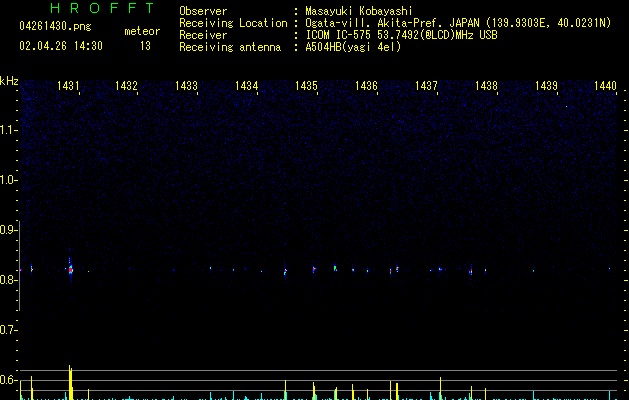The width and height of the screenshot is (629, 400).
Task: Click the meteor label
Action: pyautogui.click(x=142, y=31)
